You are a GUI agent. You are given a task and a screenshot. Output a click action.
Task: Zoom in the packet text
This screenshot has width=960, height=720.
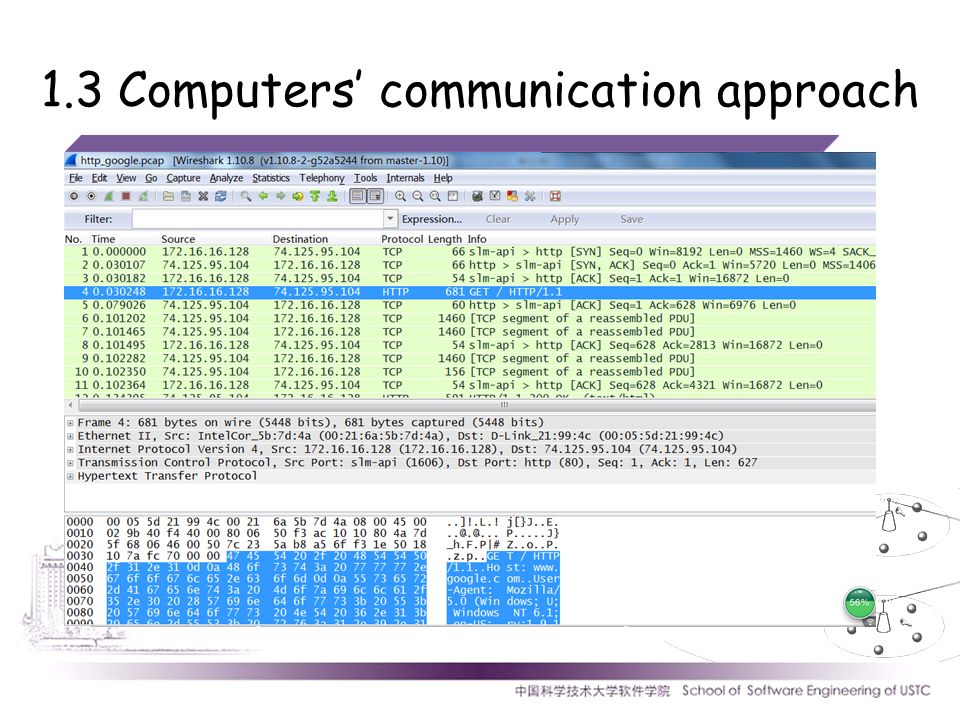[x=400, y=196]
